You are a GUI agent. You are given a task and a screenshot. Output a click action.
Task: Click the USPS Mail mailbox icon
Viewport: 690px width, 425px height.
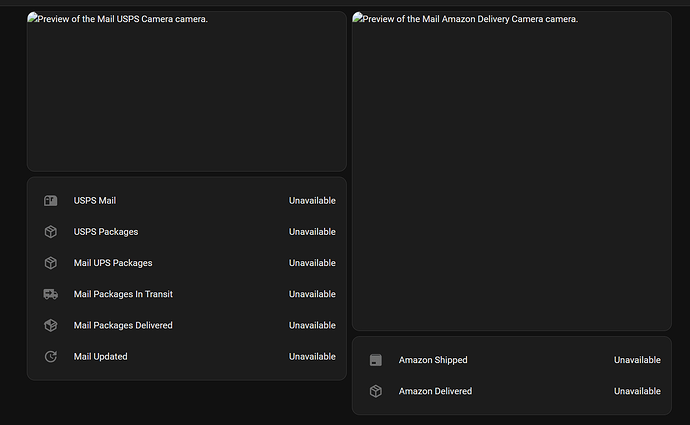tap(51, 201)
